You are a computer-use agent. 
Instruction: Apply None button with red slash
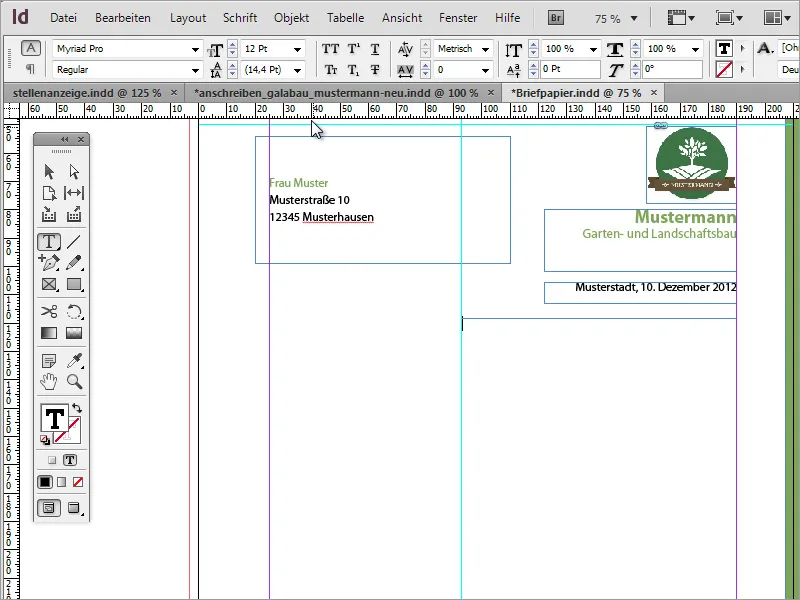point(78,482)
